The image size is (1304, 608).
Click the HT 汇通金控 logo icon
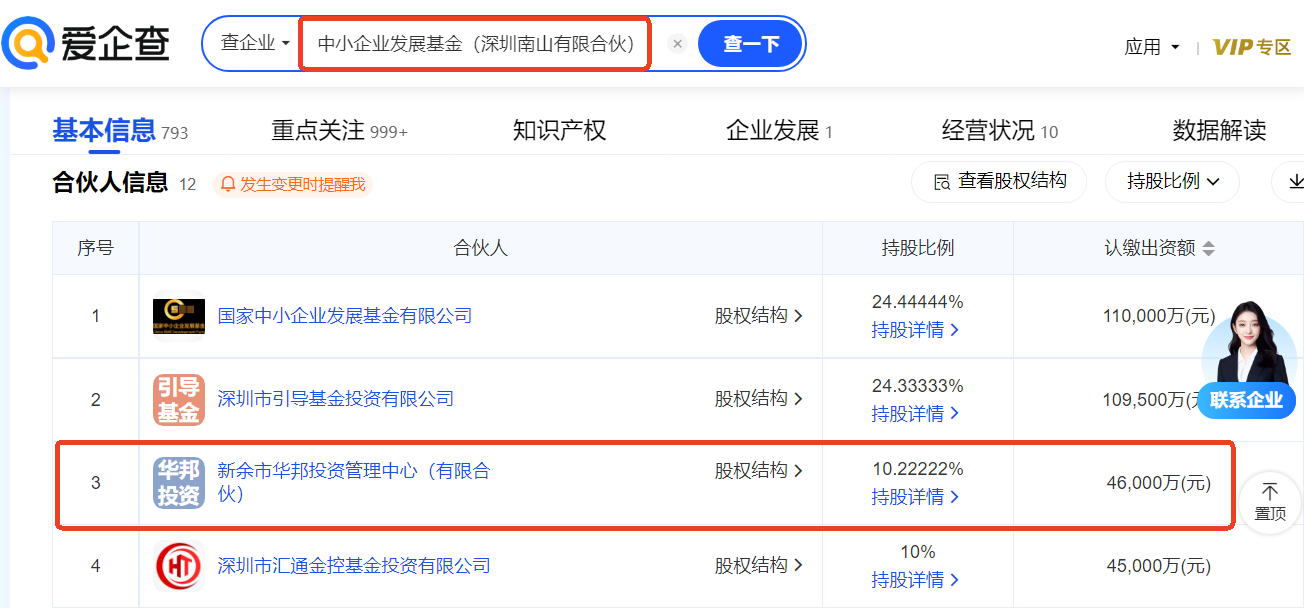point(178,566)
